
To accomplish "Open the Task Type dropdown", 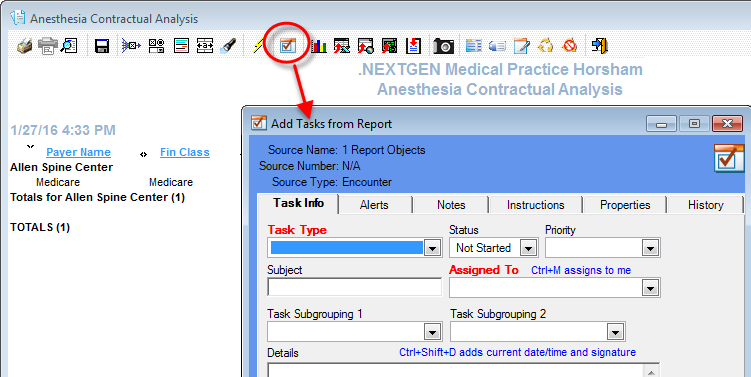I will [432, 248].
